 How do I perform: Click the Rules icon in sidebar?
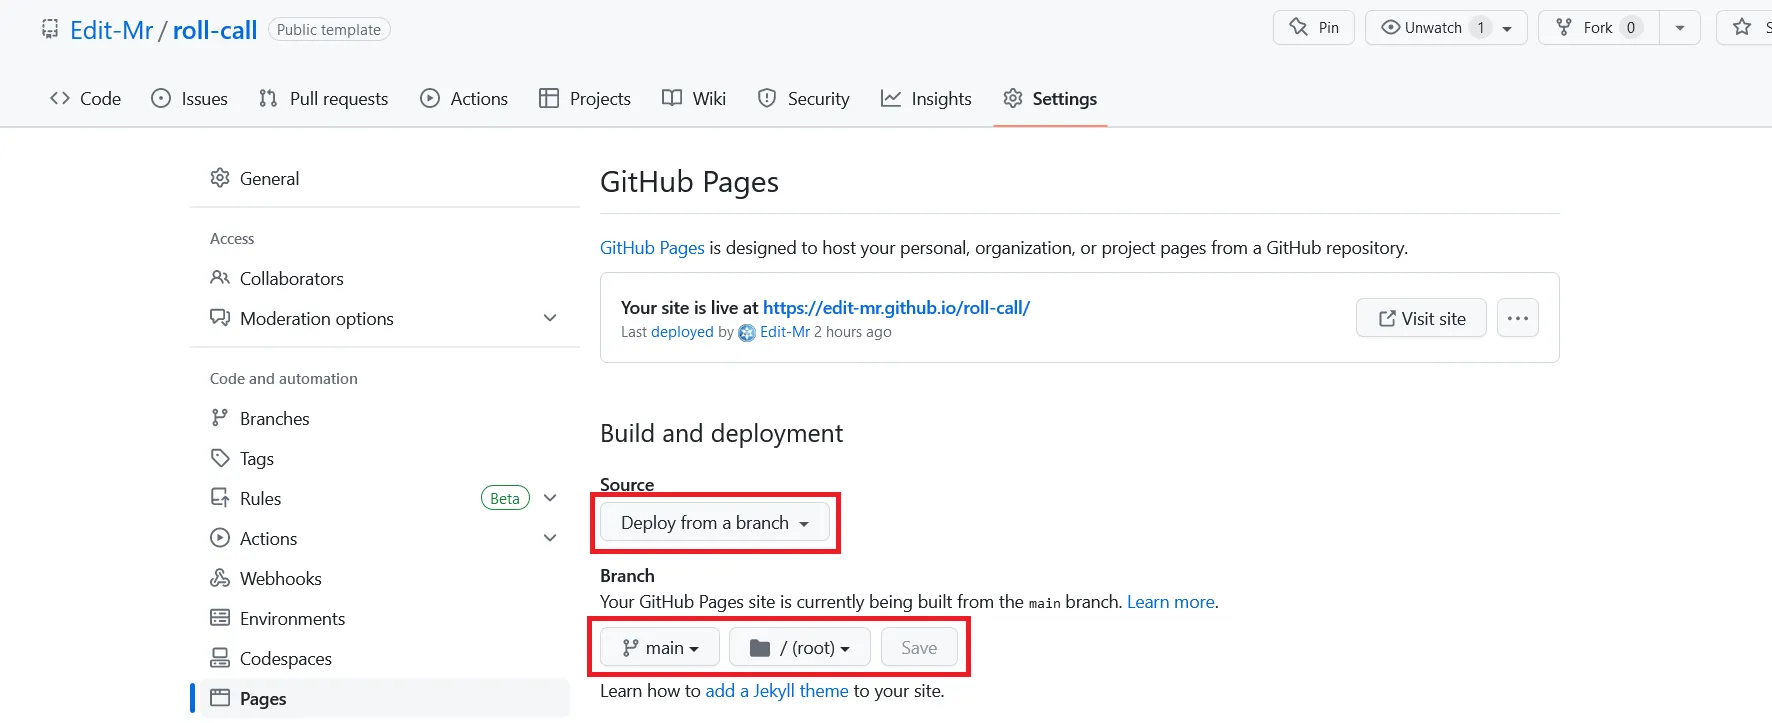coord(220,498)
